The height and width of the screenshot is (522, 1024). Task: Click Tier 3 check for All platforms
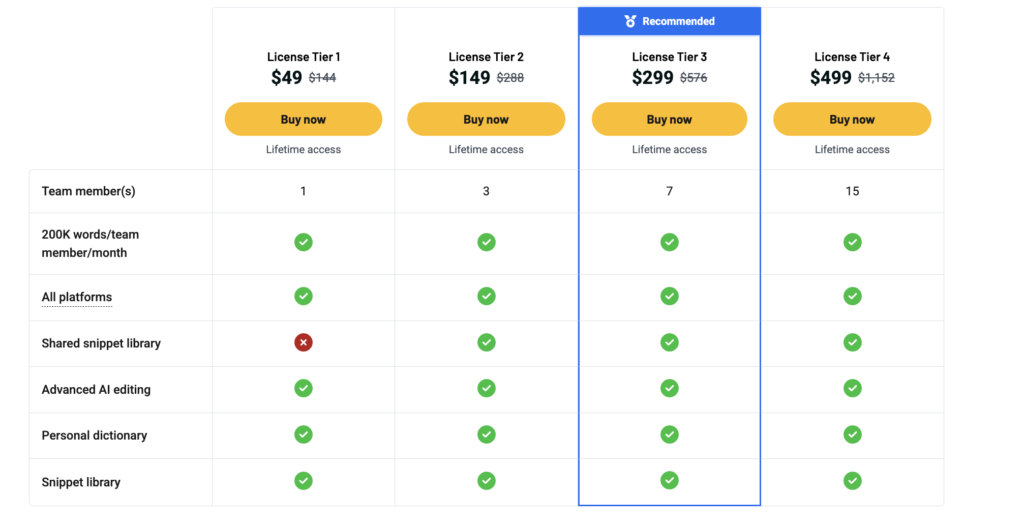tap(669, 296)
